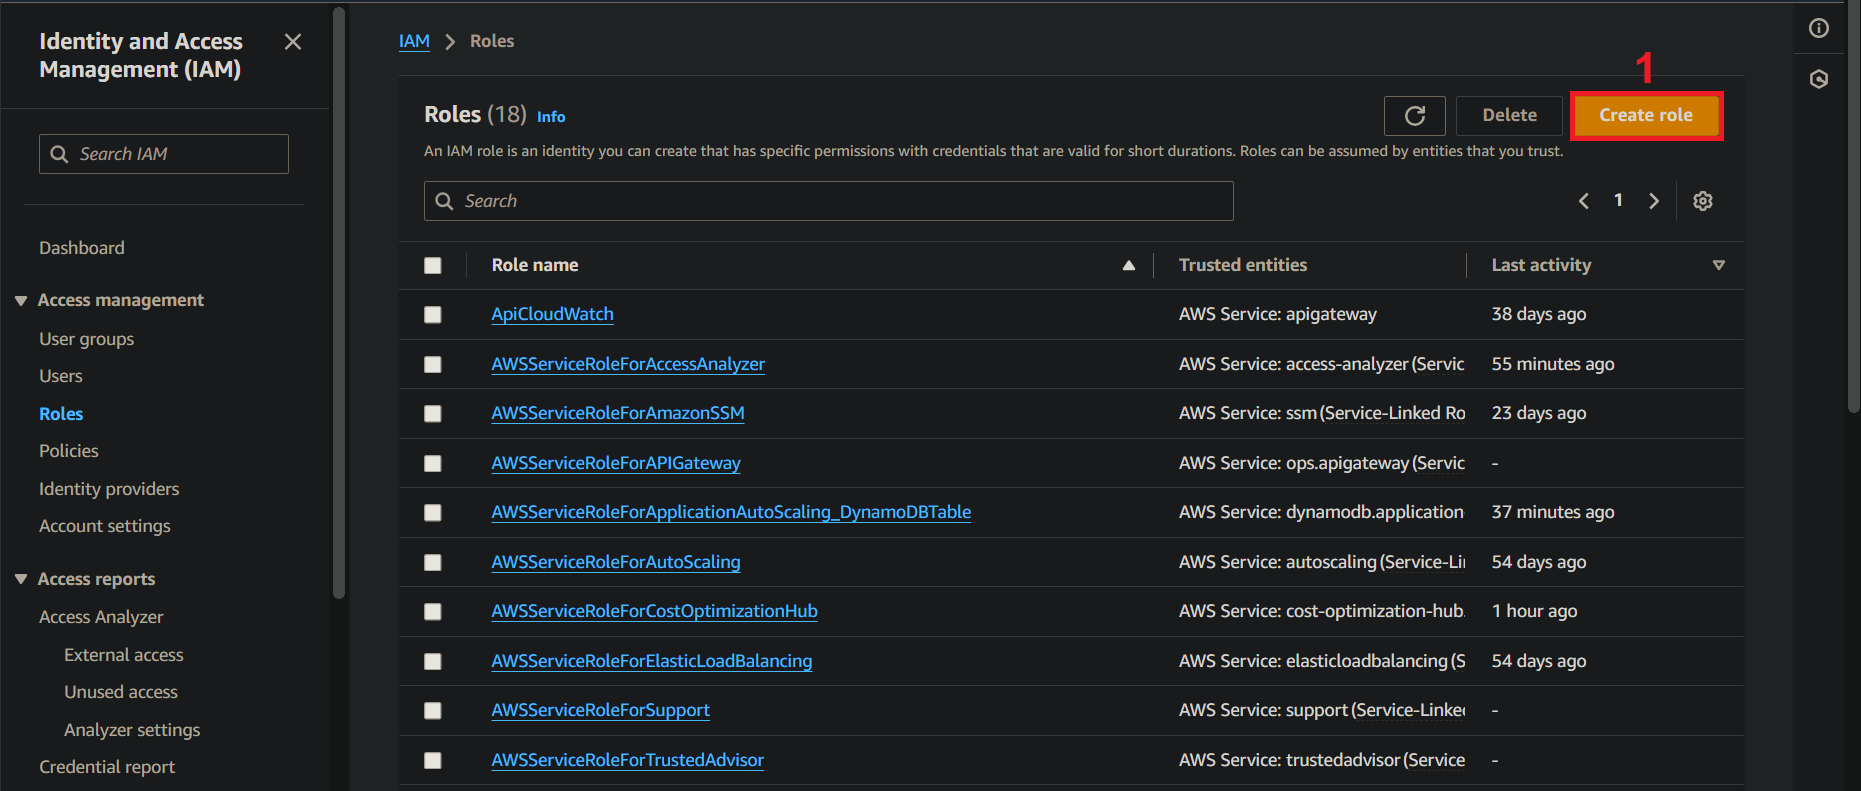Screen dimensions: 1861x791
Task: Open the Last activity column sort arrow
Action: point(1718,265)
